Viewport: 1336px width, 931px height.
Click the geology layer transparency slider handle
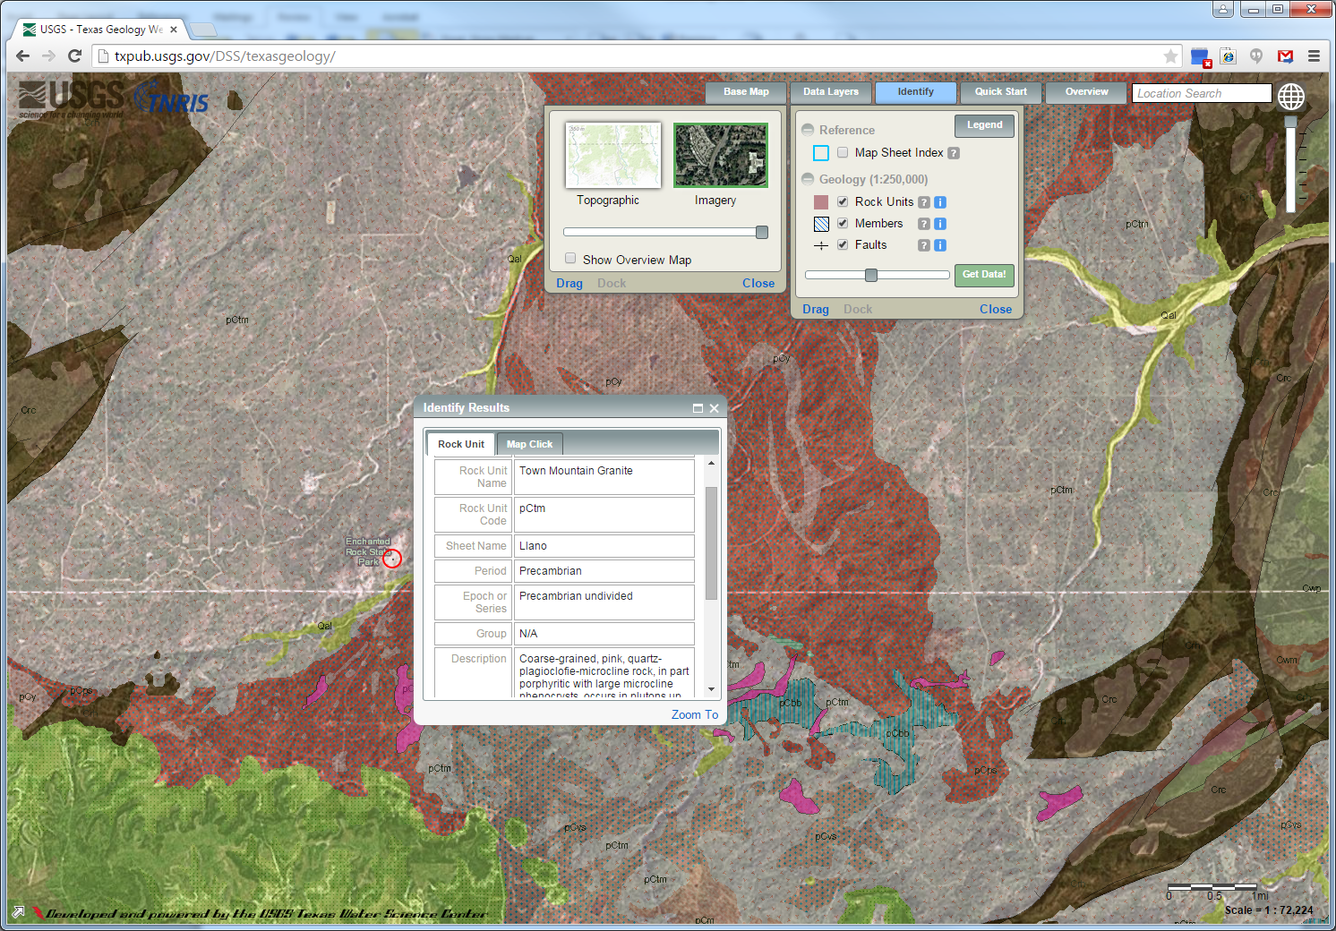[871, 275]
